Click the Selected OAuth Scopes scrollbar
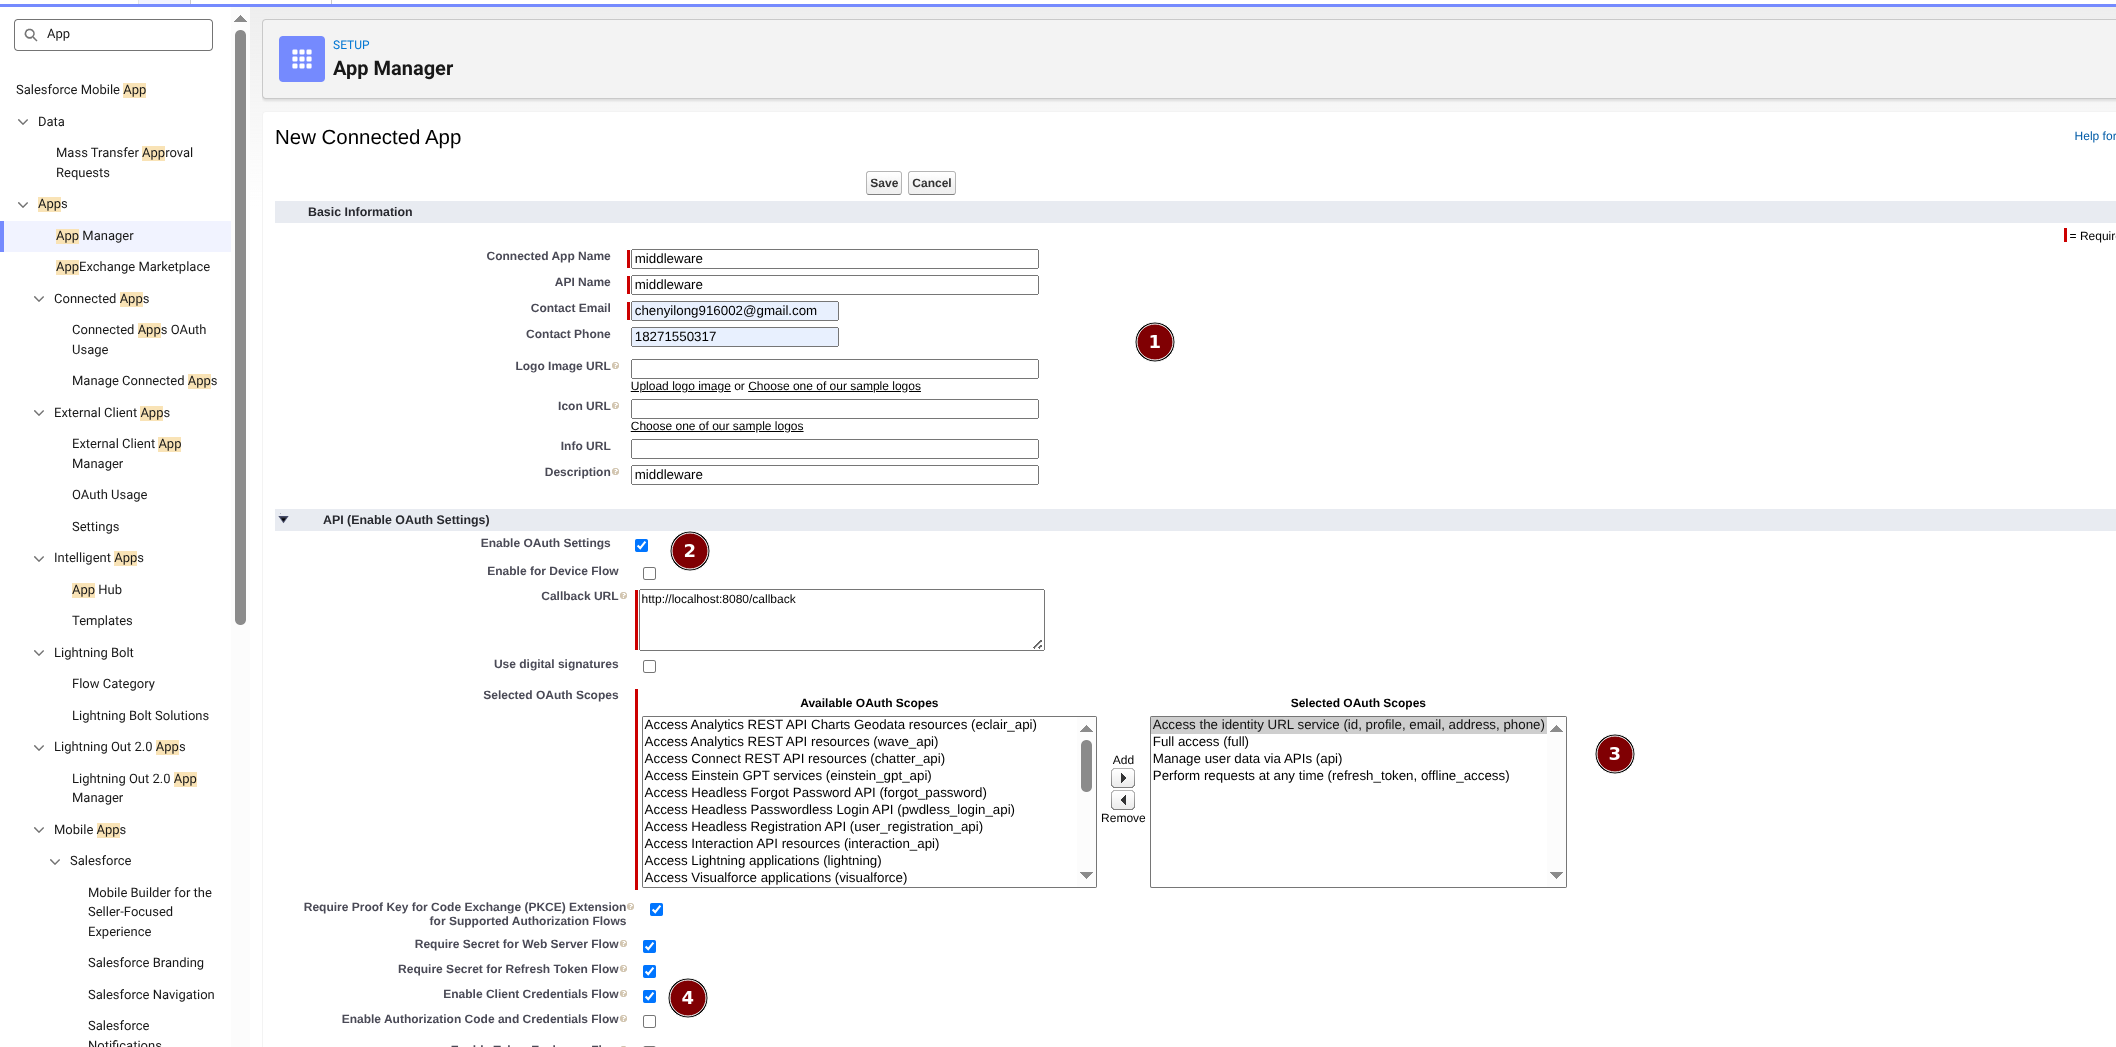 coord(1556,802)
